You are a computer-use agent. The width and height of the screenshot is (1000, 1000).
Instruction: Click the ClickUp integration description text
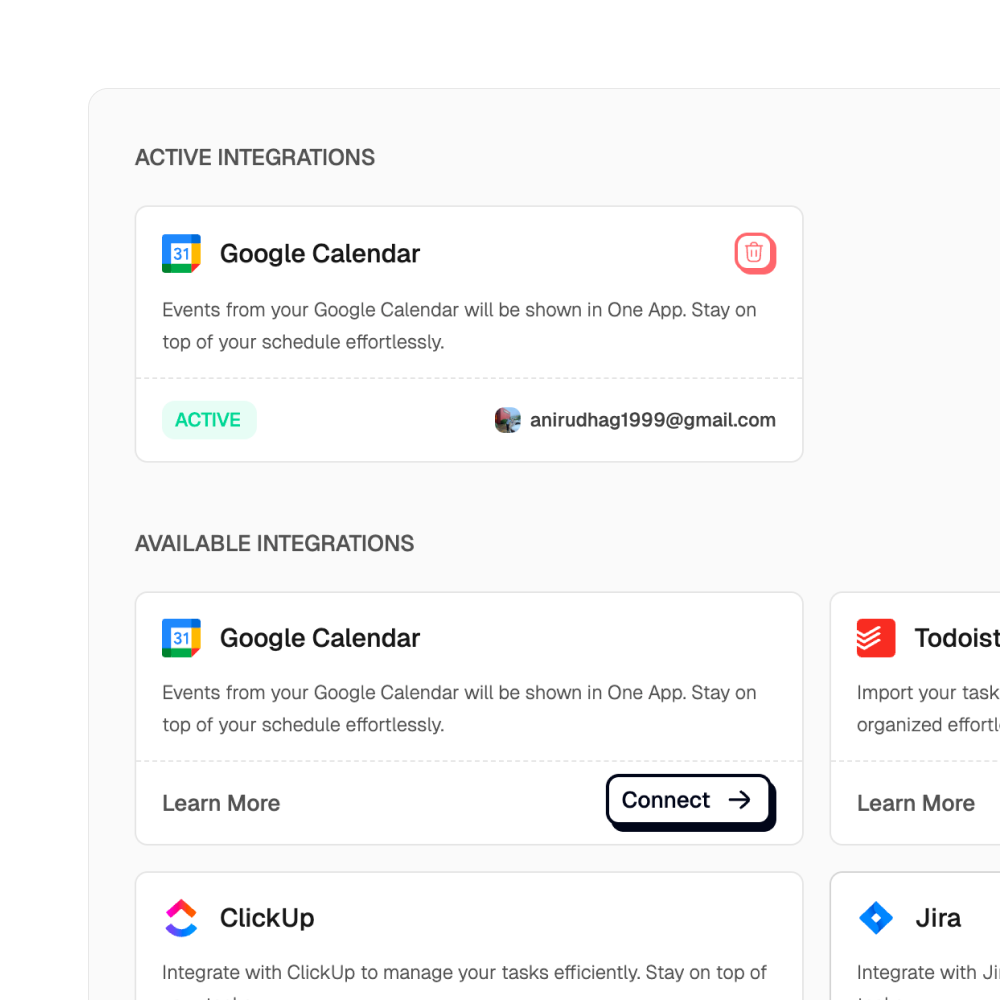tap(464, 972)
